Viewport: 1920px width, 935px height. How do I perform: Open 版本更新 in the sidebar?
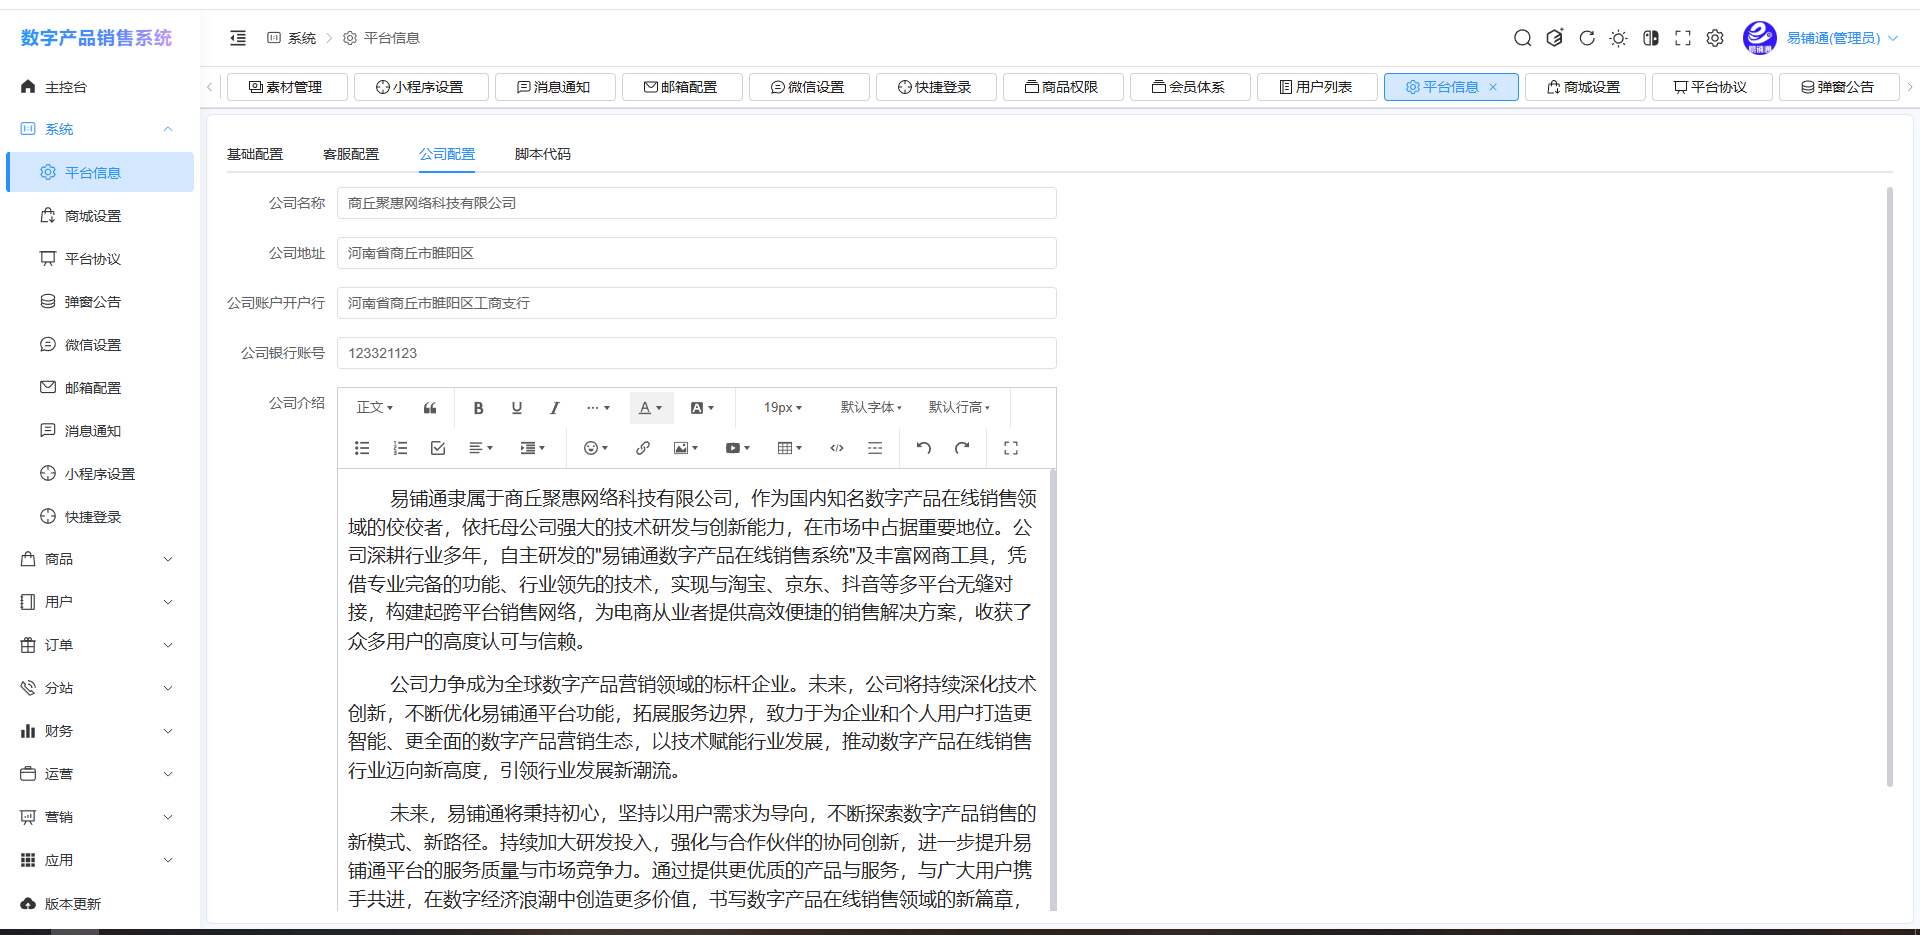(x=73, y=903)
